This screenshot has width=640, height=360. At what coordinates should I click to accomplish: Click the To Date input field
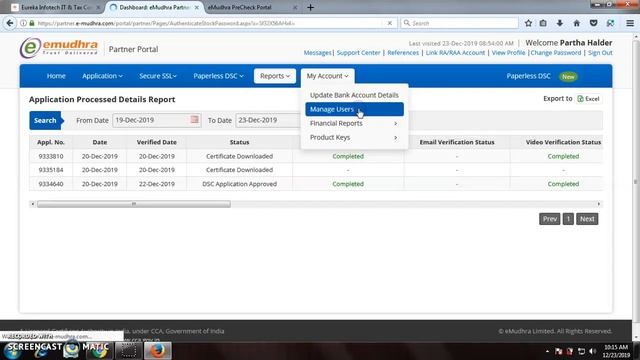pos(268,120)
